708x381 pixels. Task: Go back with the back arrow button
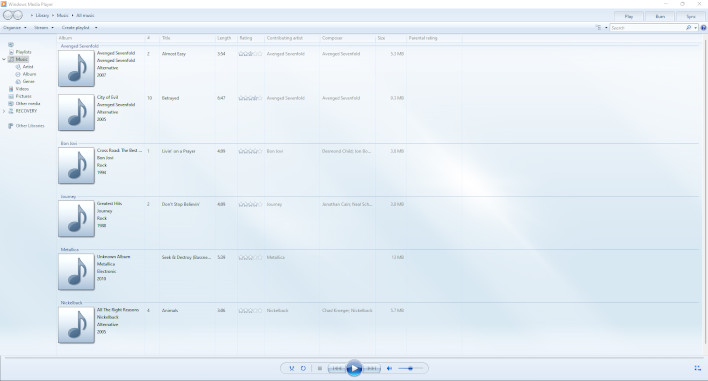click(8, 15)
